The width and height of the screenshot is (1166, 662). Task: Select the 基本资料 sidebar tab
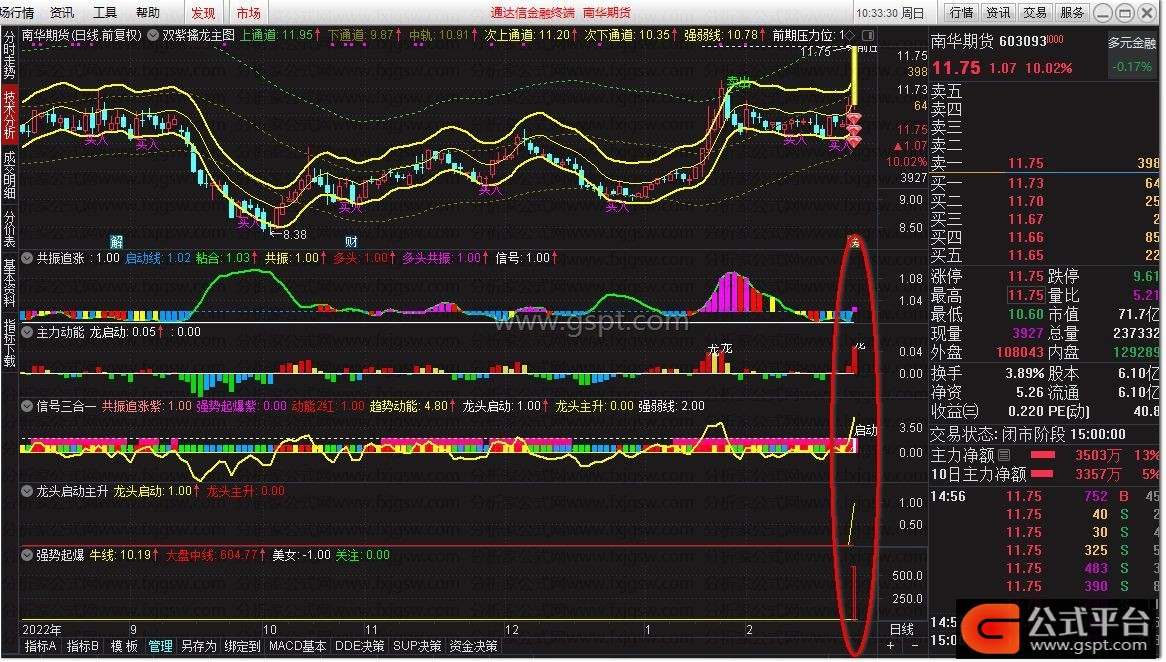pos(9,283)
